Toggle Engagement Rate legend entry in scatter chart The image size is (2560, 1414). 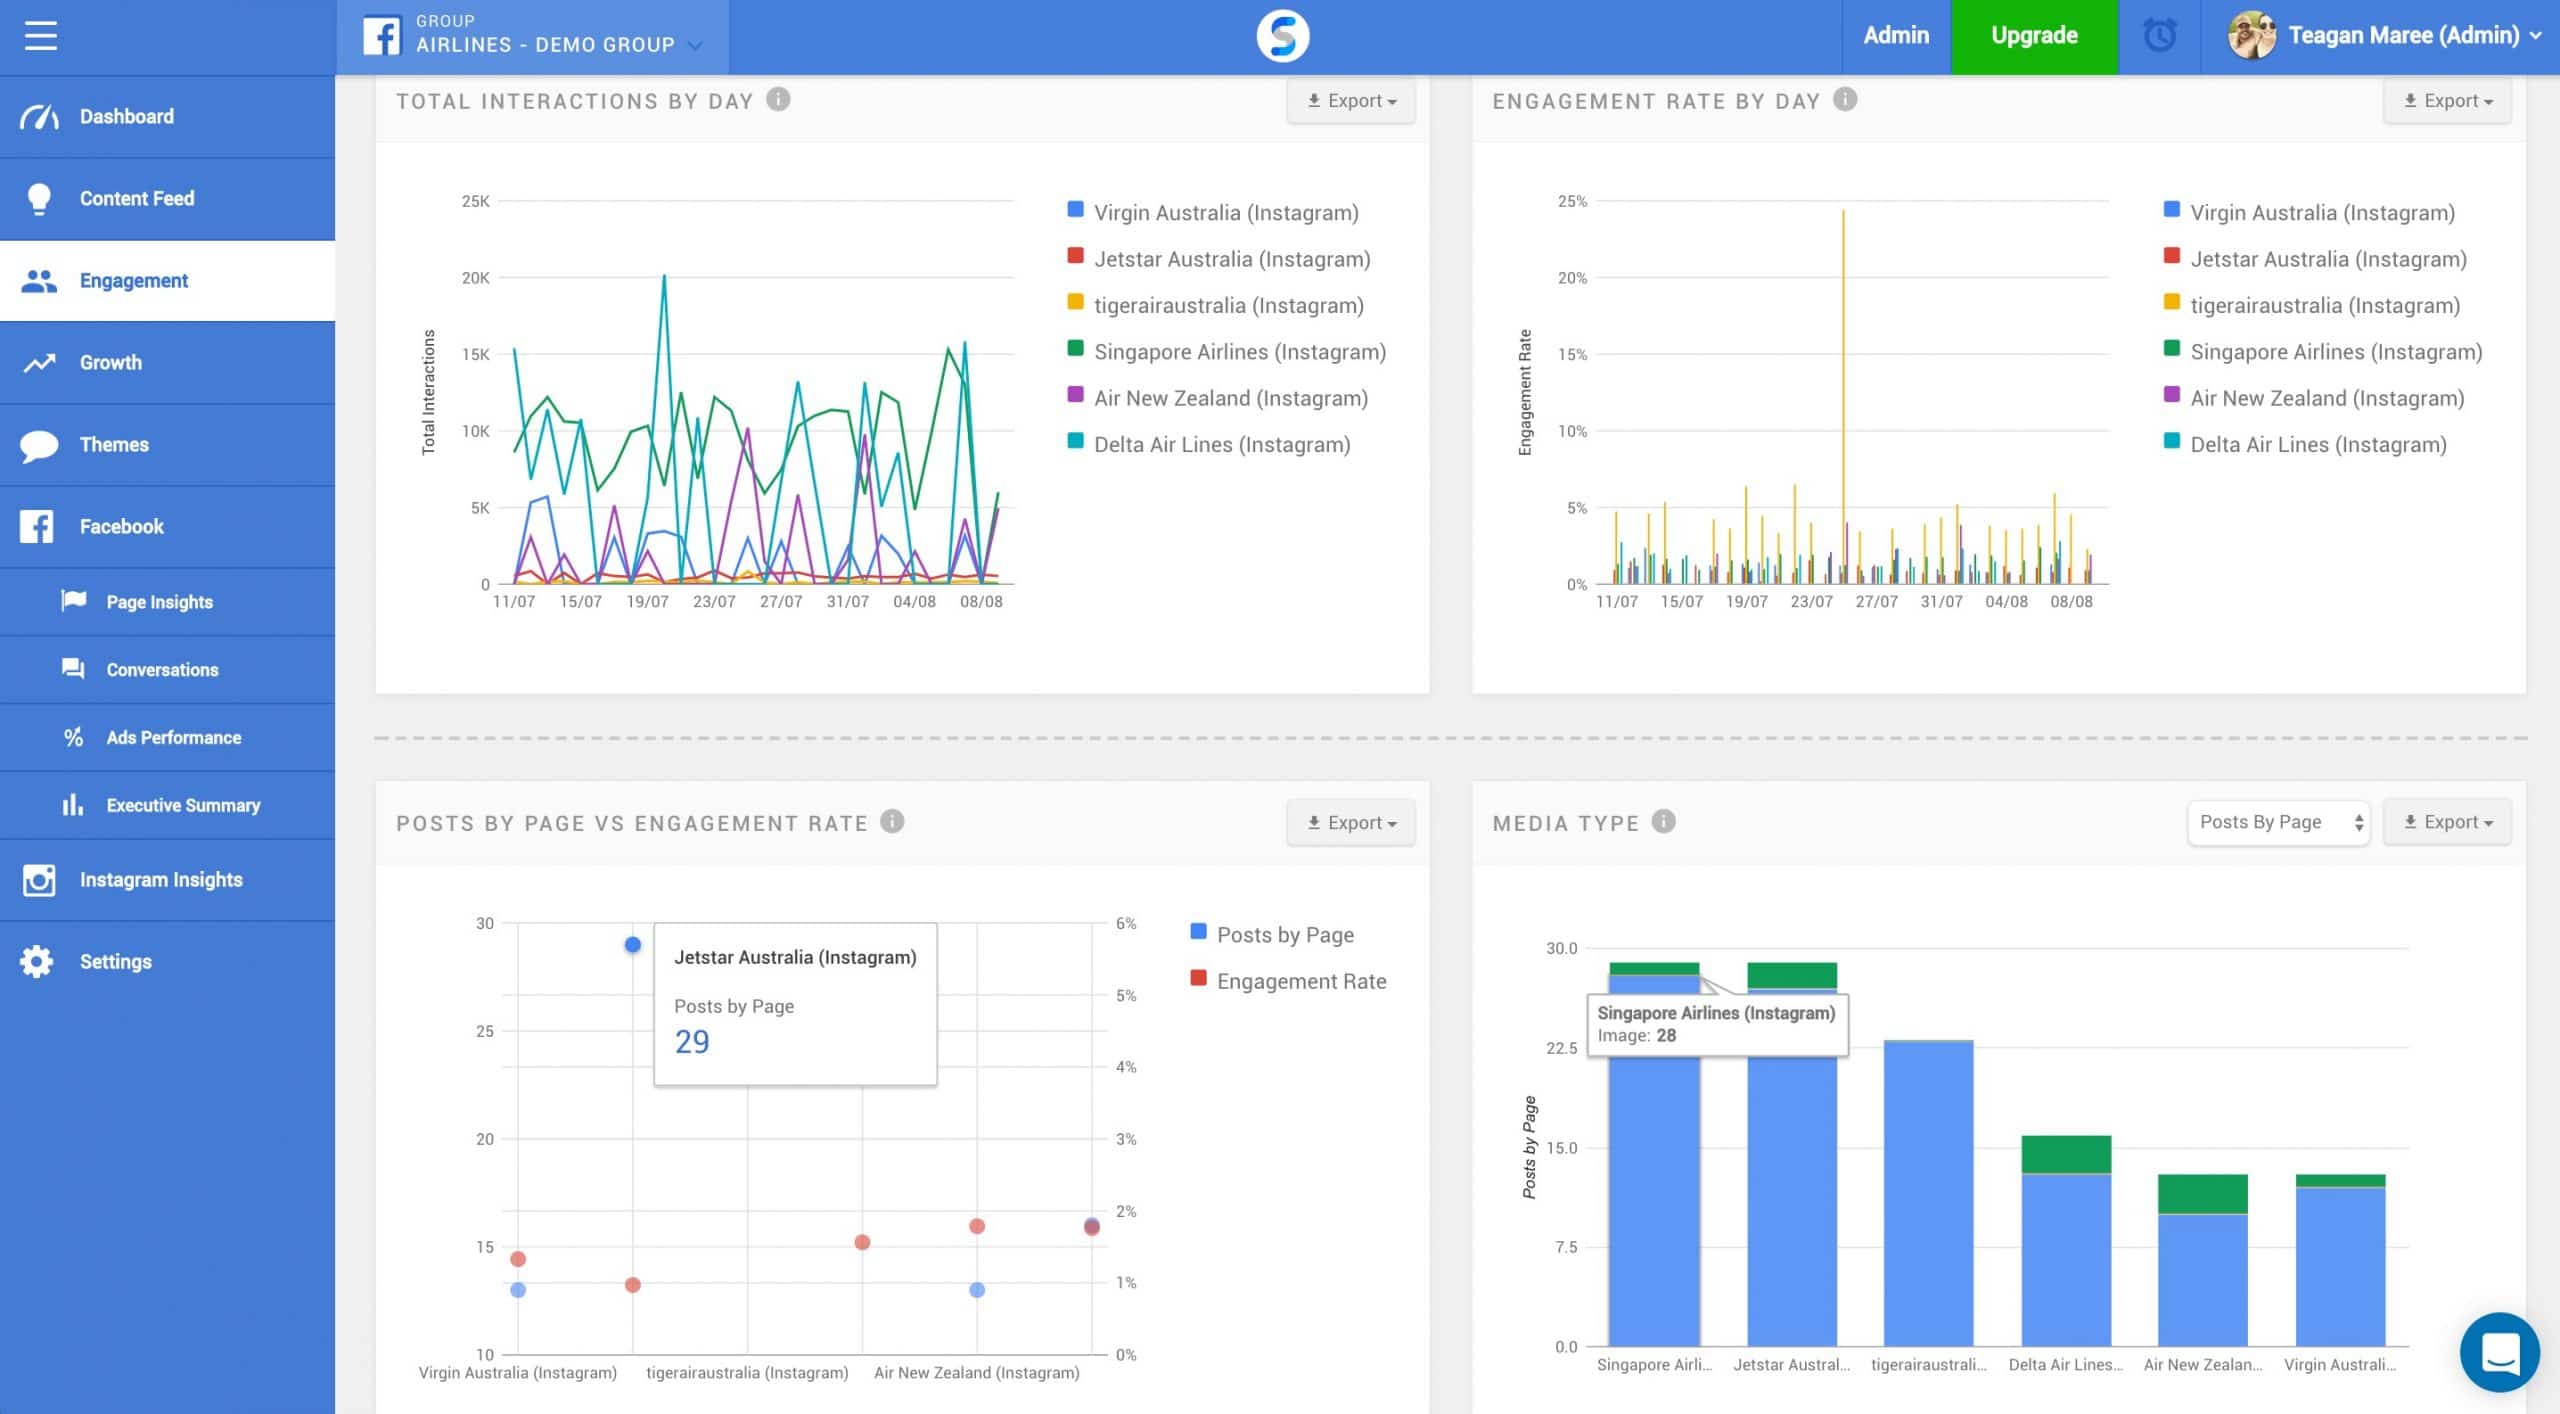1289,981
